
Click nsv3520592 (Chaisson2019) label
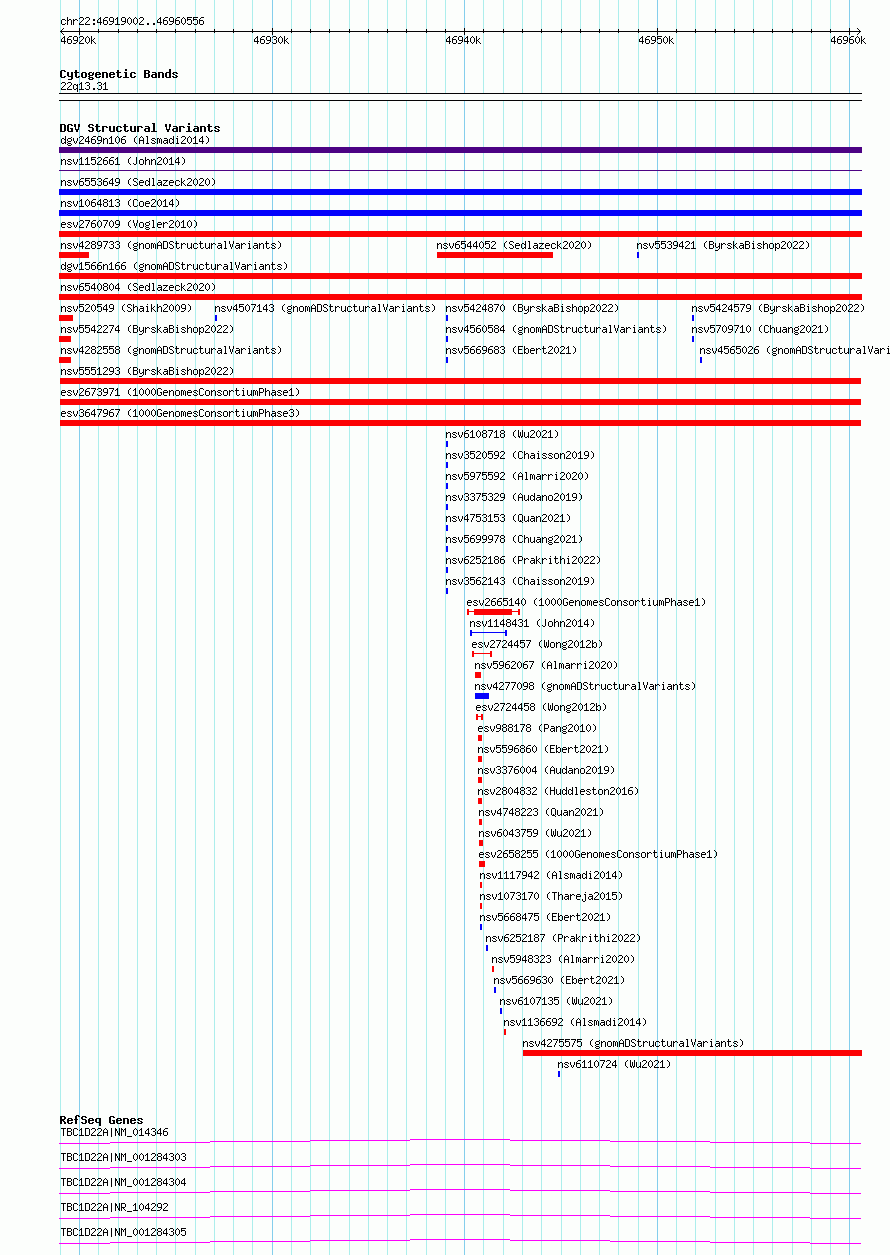click(x=520, y=456)
